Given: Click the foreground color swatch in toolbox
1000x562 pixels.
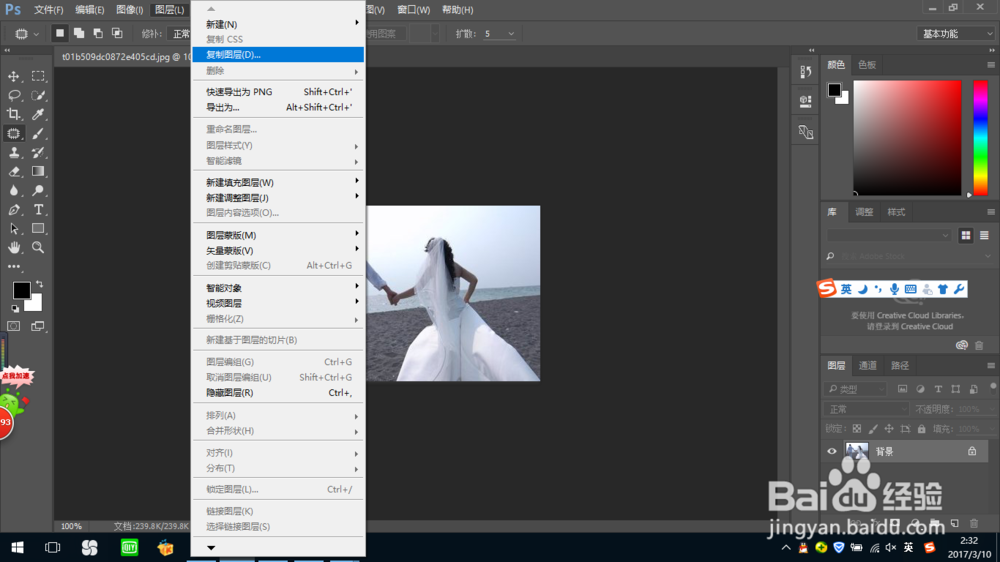Looking at the screenshot, I should (20, 289).
